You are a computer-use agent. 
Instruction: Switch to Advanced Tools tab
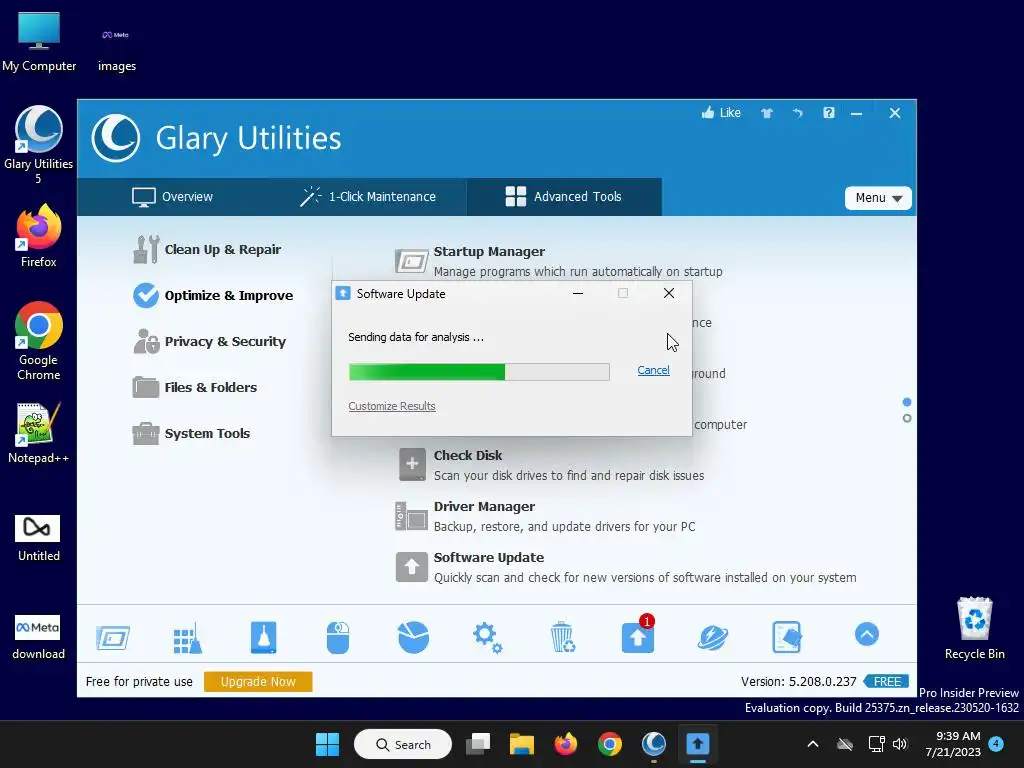tap(564, 197)
